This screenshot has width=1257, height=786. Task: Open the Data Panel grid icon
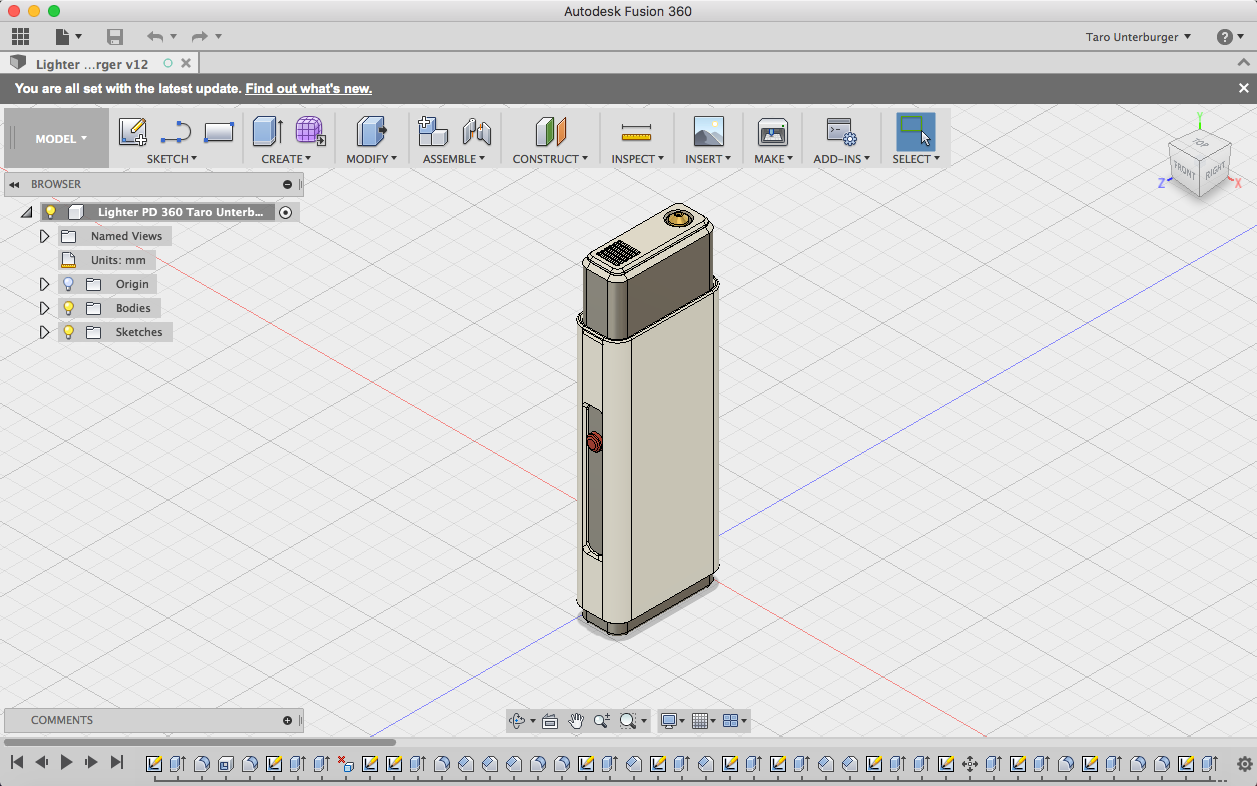click(20, 37)
